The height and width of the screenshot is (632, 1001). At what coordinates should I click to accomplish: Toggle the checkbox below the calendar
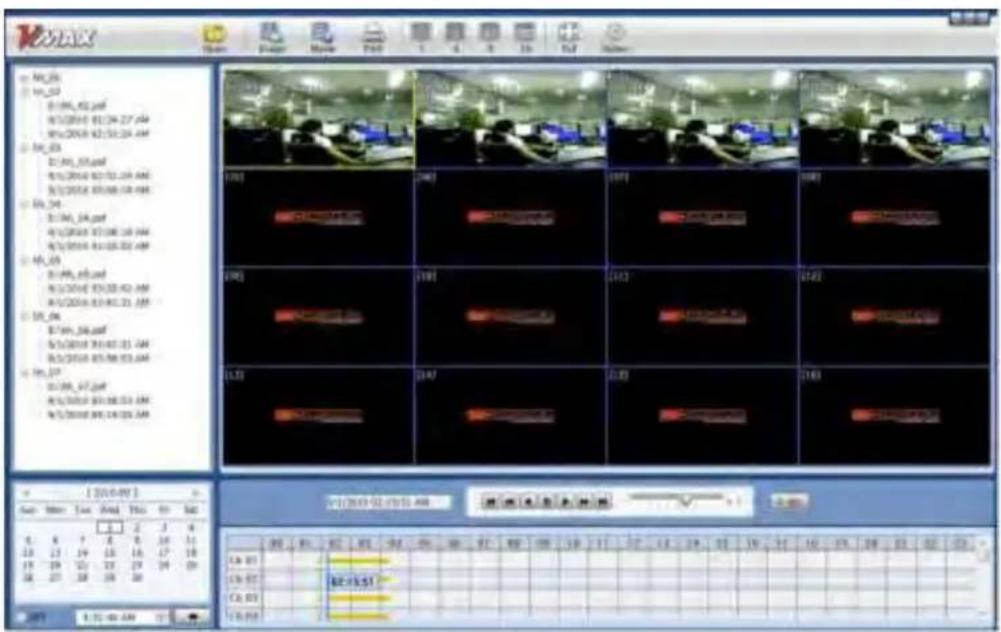coord(21,617)
